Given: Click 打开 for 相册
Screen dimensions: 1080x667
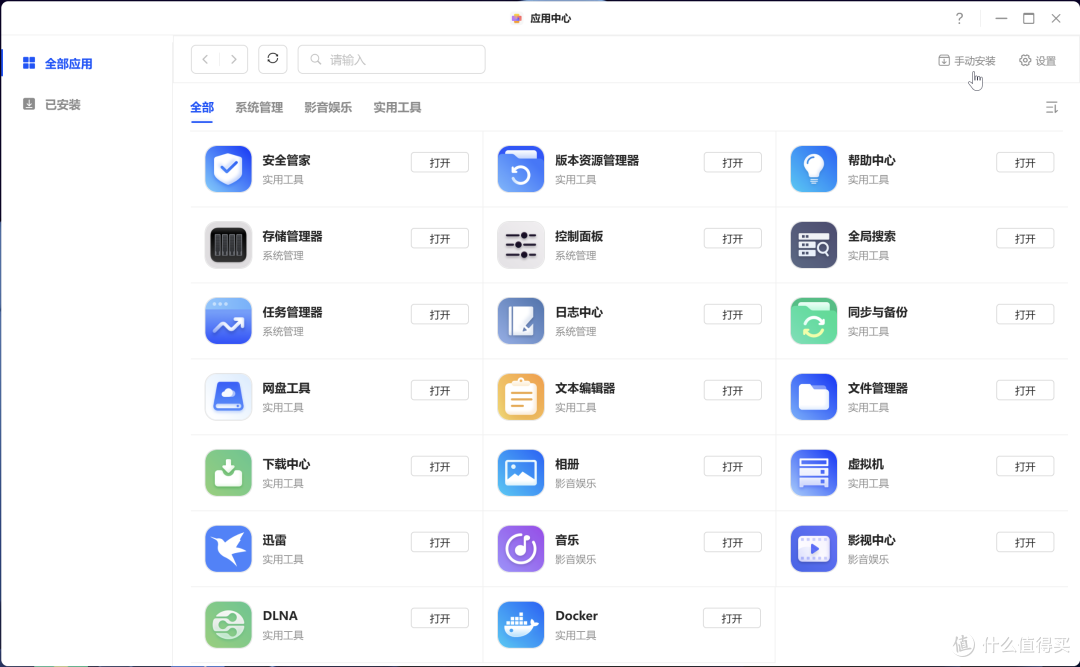Looking at the screenshot, I should click(732, 466).
